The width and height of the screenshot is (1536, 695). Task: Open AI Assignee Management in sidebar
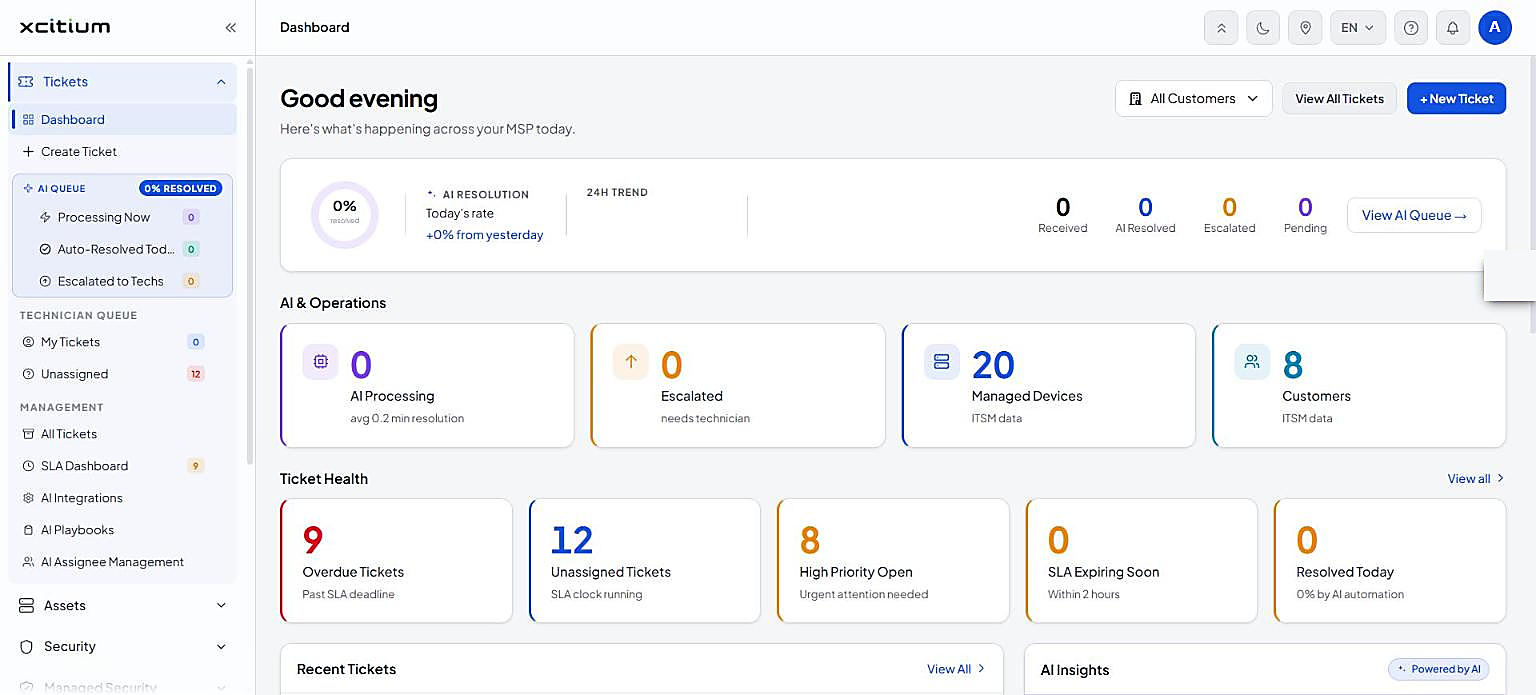(x=124, y=562)
